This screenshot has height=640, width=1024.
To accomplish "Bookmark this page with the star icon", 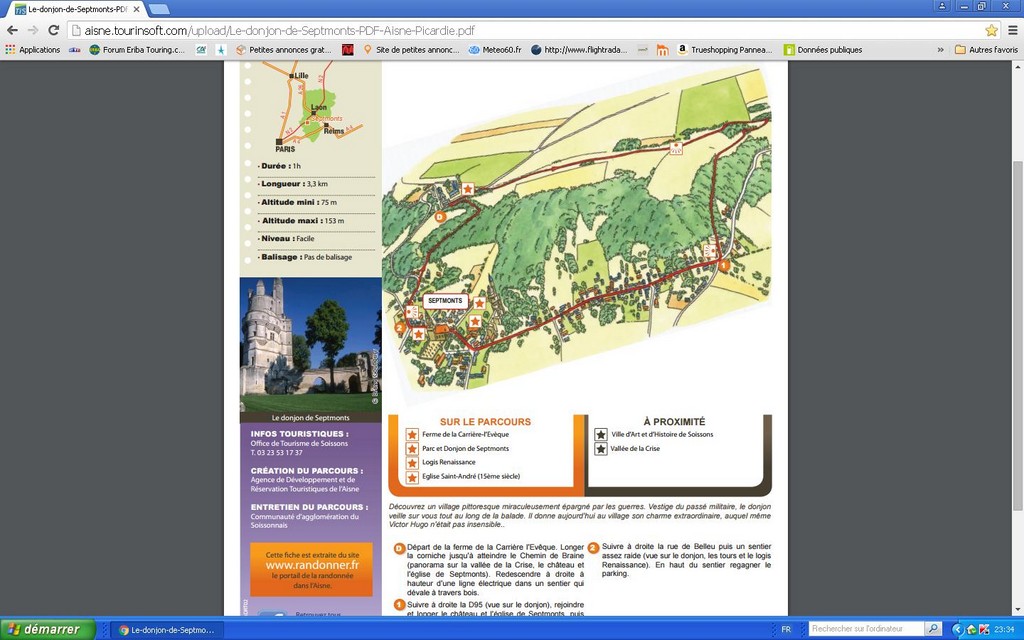I will pos(991,30).
